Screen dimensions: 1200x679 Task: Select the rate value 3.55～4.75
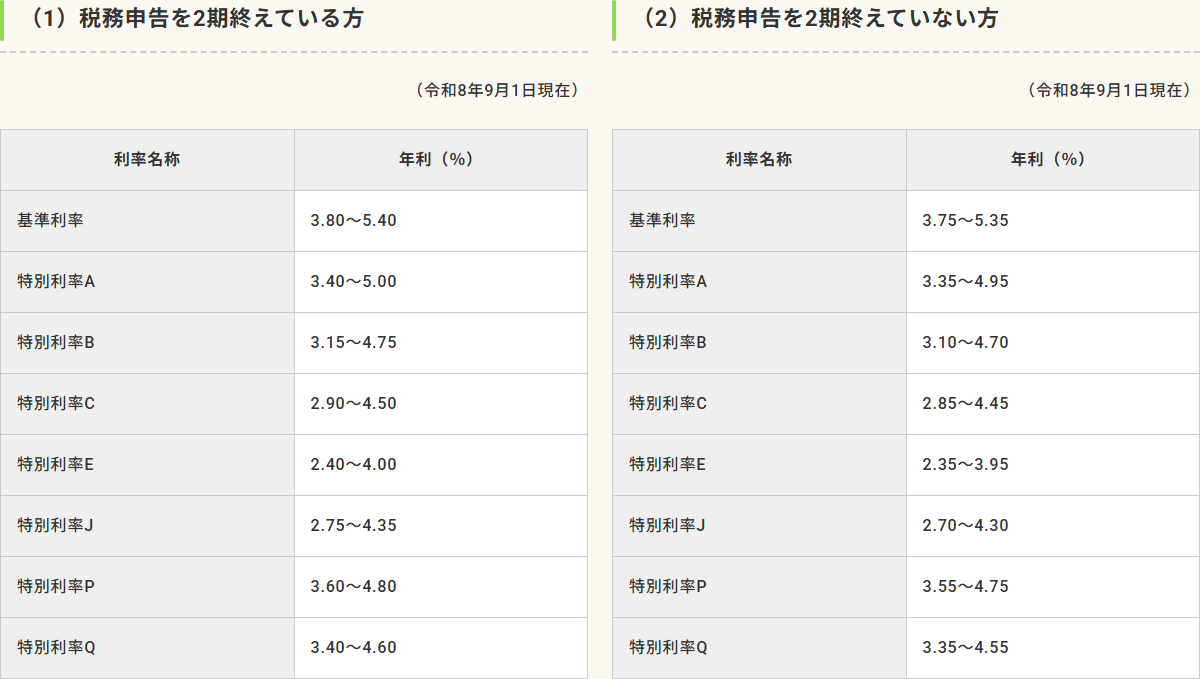coord(966,586)
